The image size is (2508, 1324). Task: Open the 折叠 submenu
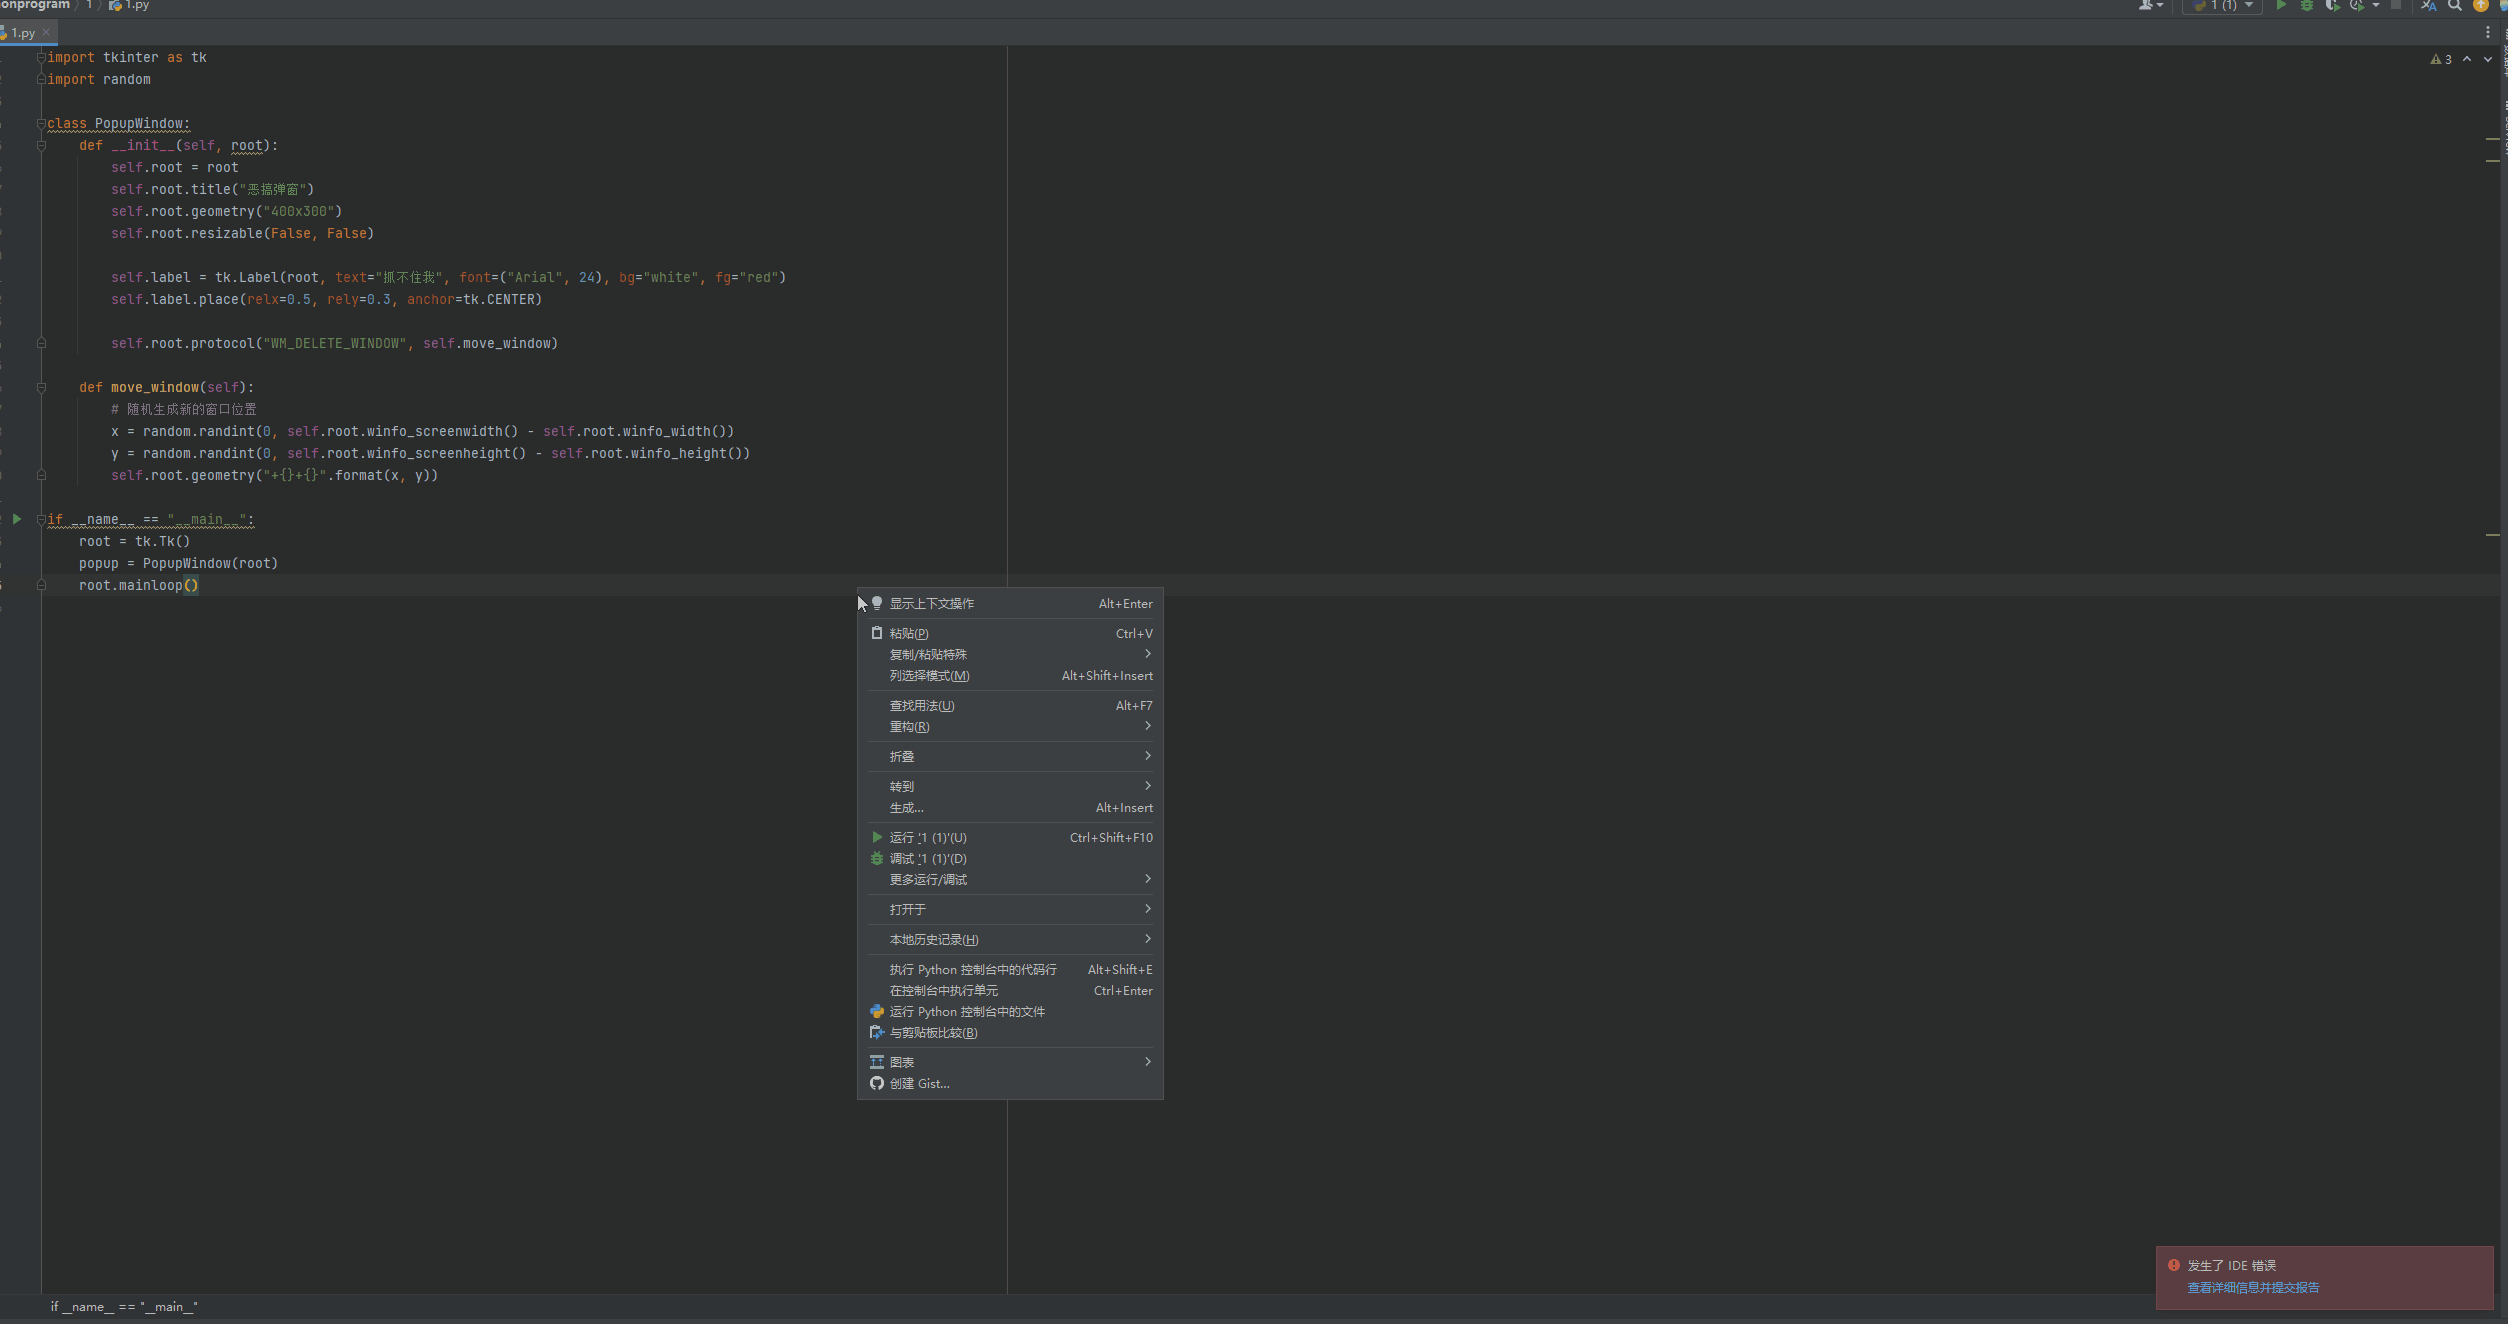pos(1010,757)
